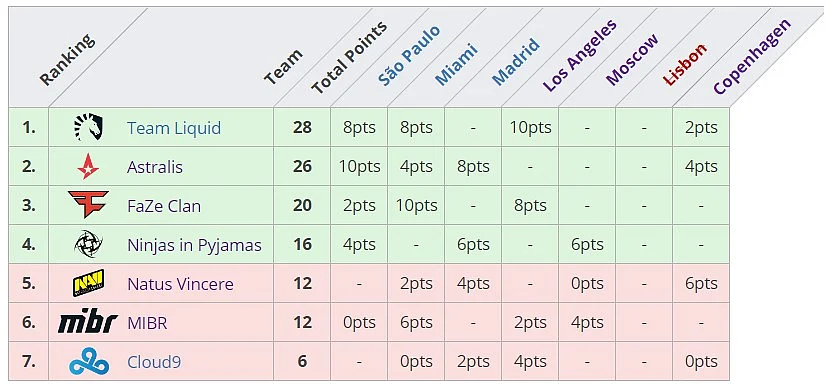Click the Astralis red star logo
Viewport: 827px width, 390px height.
(x=88, y=167)
